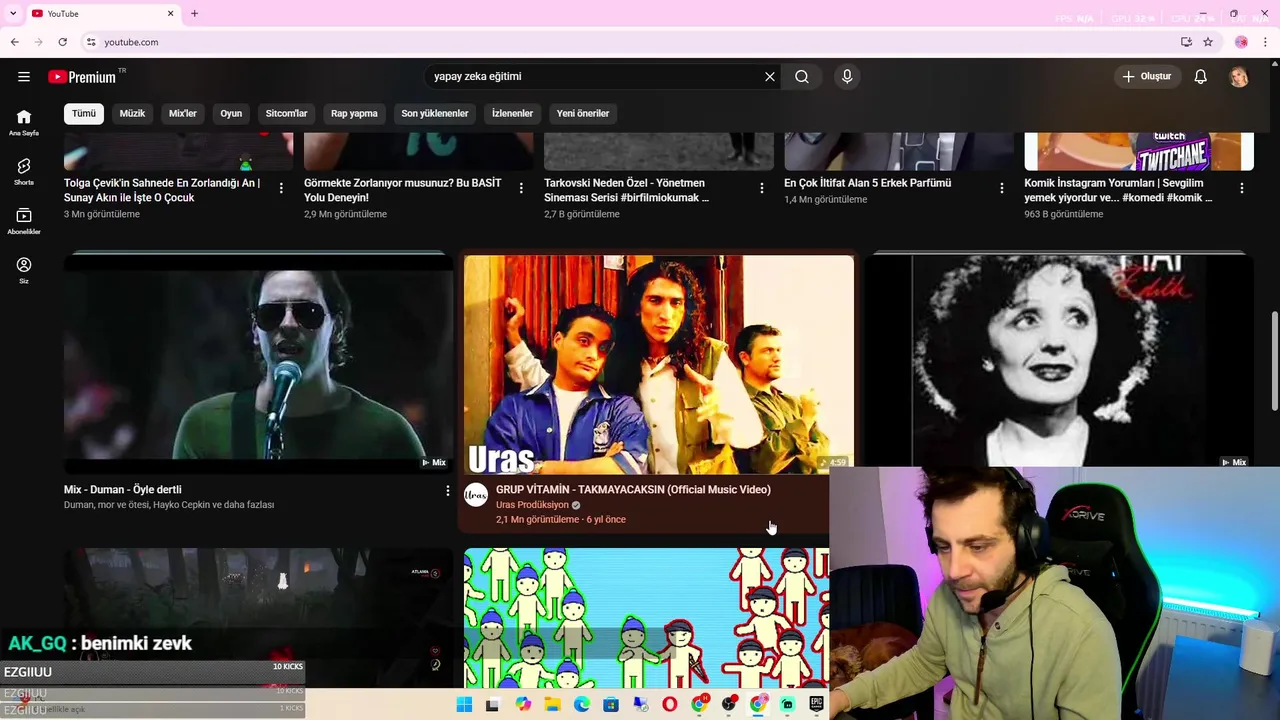The width and height of the screenshot is (1280, 720).
Task: Open Microsoft Store from taskbar
Action: pyautogui.click(x=611, y=705)
